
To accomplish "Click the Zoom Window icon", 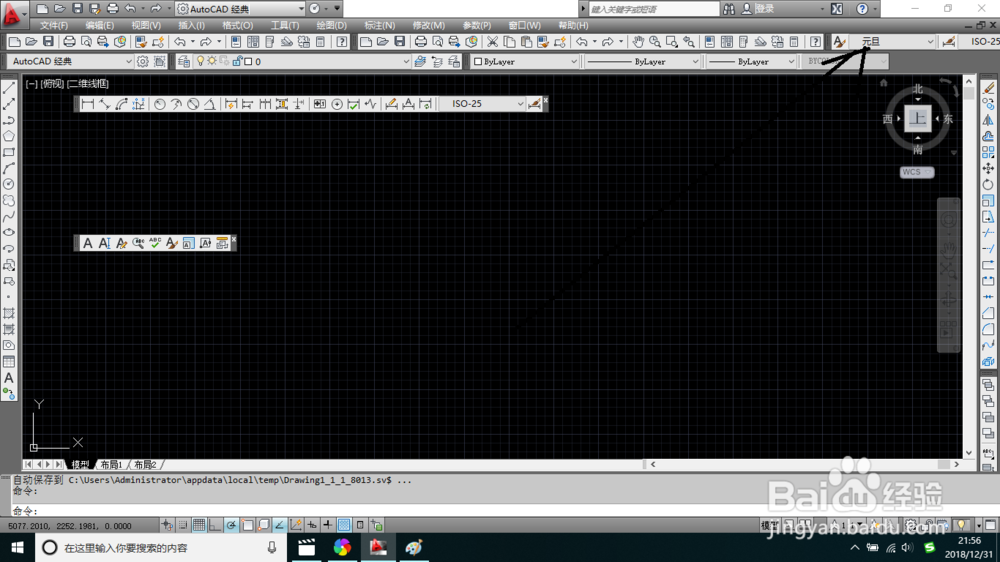I will [672, 42].
